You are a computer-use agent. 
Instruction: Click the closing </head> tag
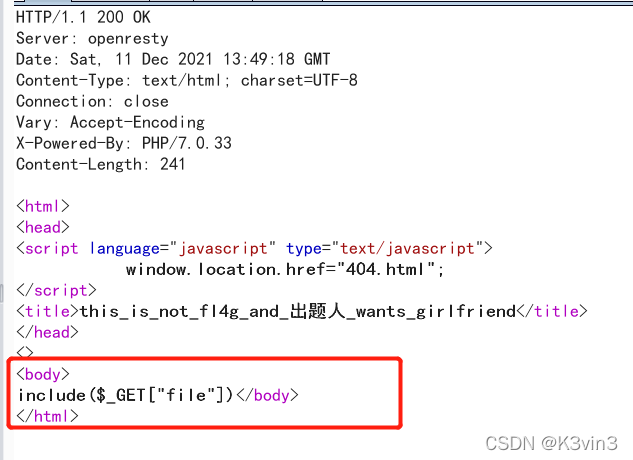pyautogui.click(x=47, y=332)
